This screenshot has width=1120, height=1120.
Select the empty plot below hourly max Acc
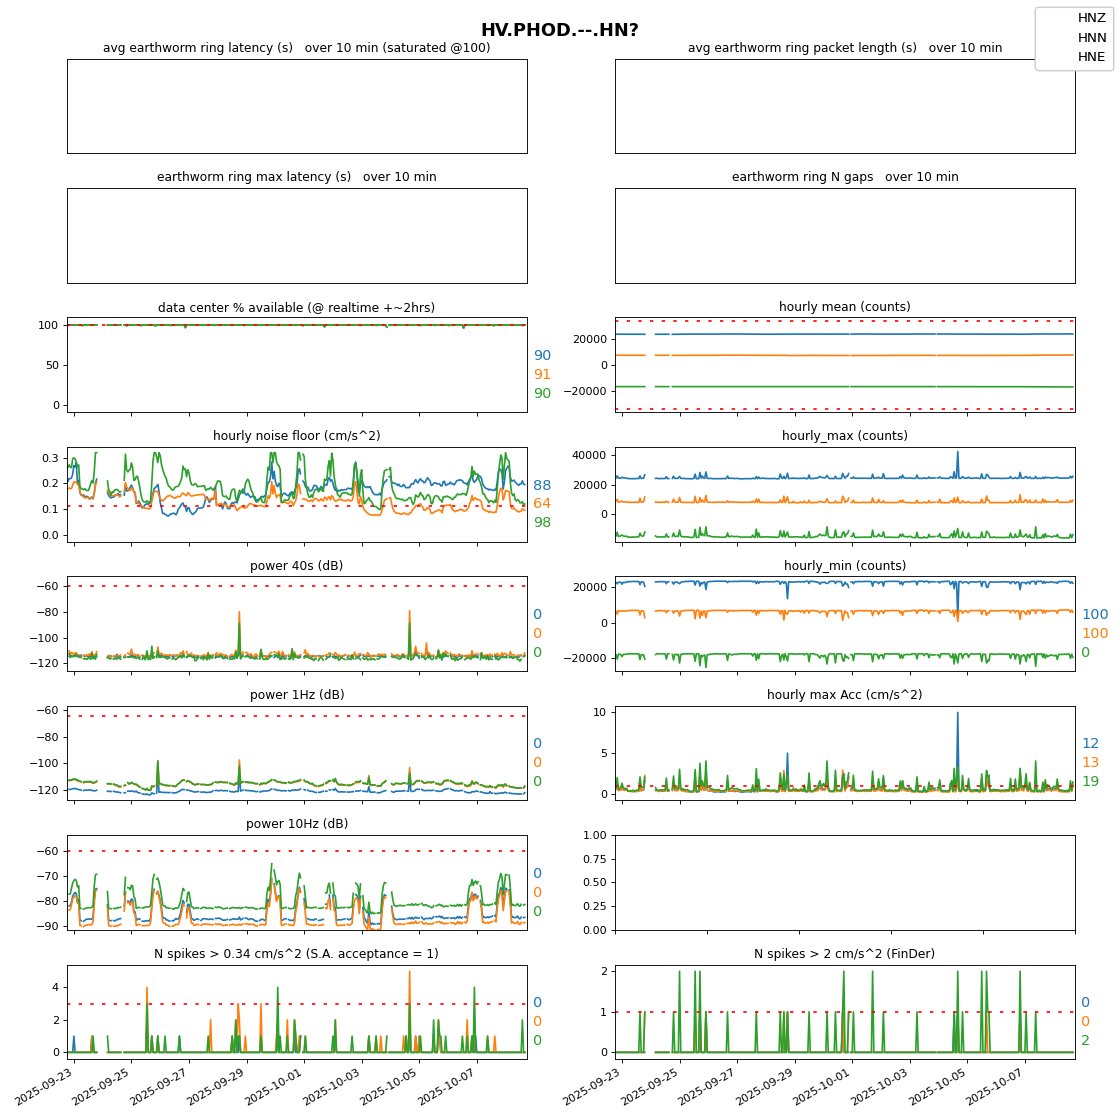(x=844, y=882)
